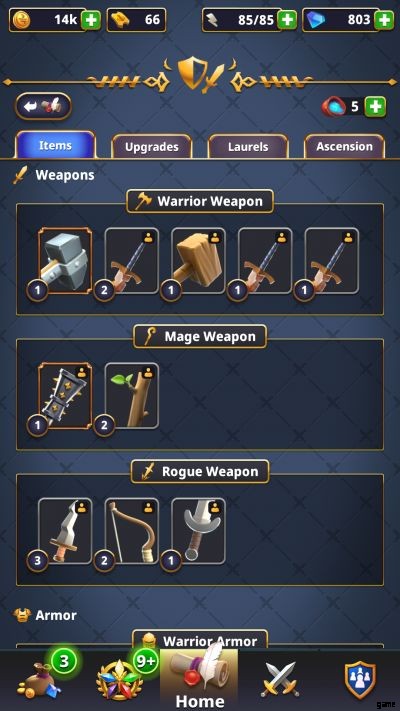Viewport: 400px width, 711px height.
Task: Open the Laurels tab
Action: coord(248,146)
